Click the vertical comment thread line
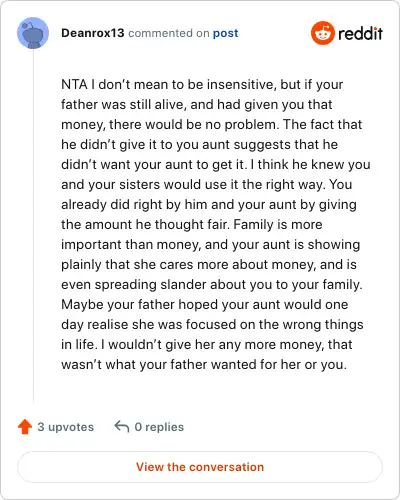 [33, 225]
